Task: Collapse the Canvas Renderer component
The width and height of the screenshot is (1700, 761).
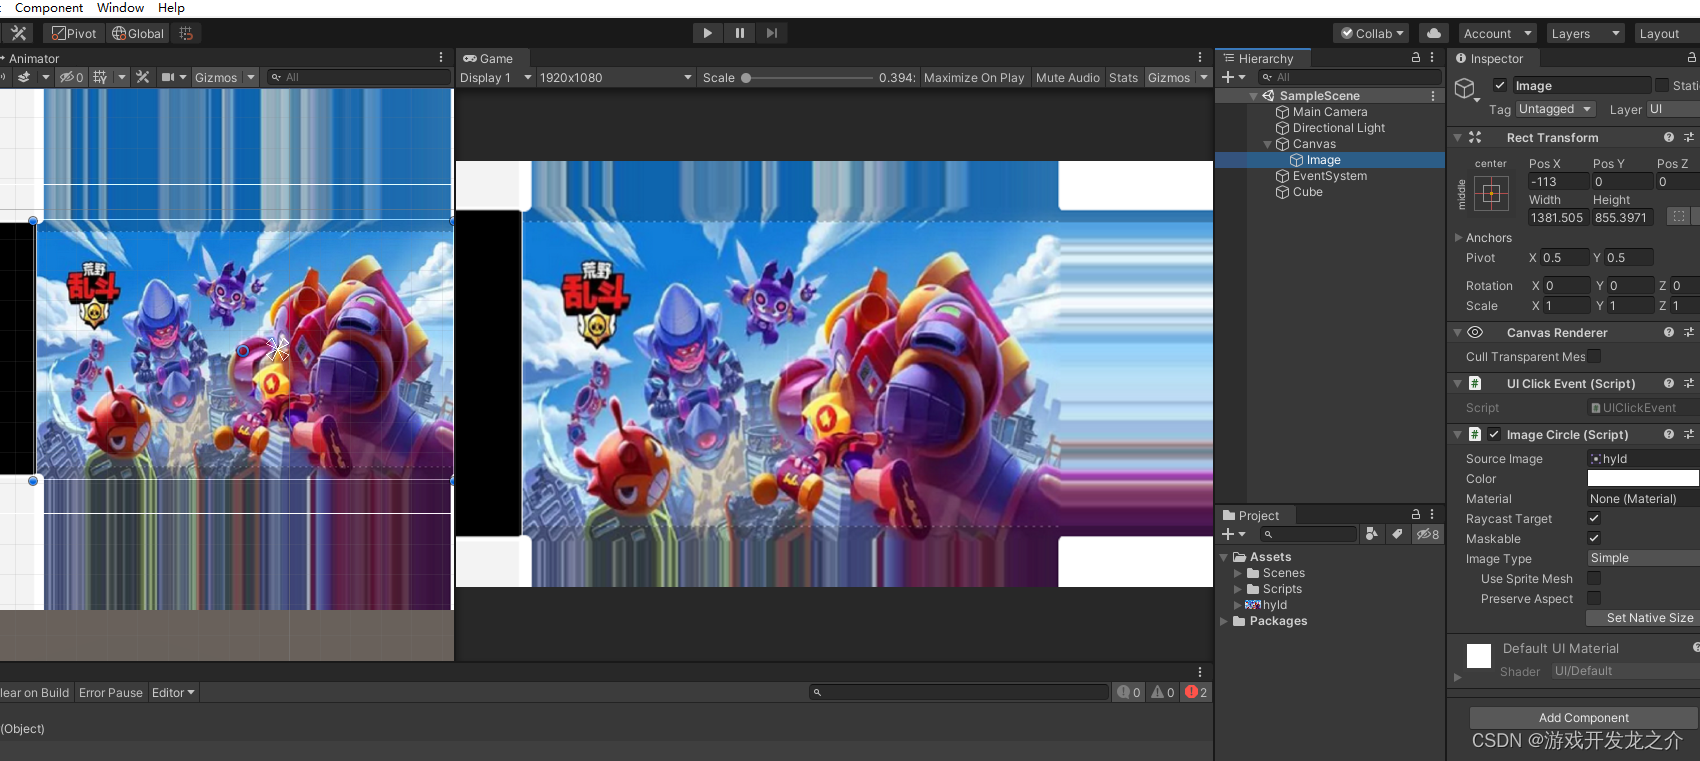Action: (x=1457, y=332)
